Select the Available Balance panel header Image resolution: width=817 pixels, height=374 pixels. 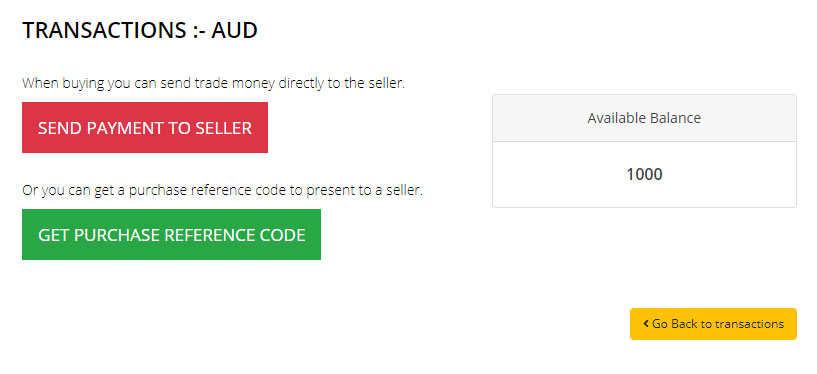[645, 118]
